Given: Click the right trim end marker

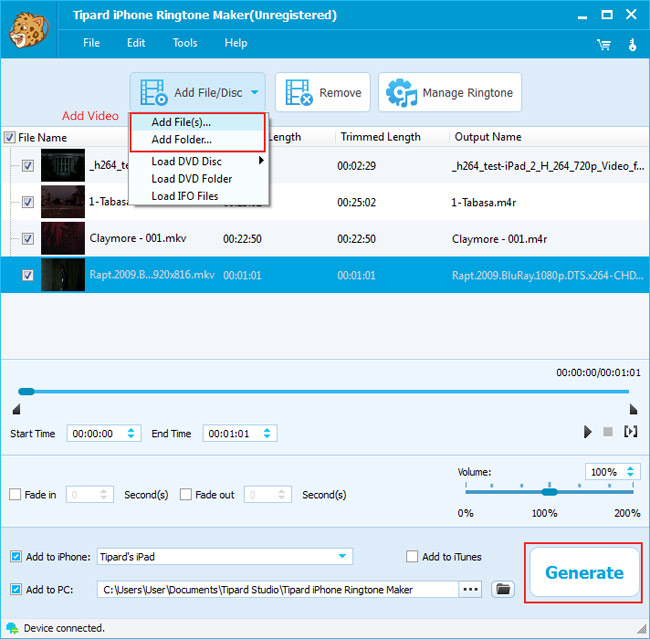Looking at the screenshot, I should (x=633, y=409).
